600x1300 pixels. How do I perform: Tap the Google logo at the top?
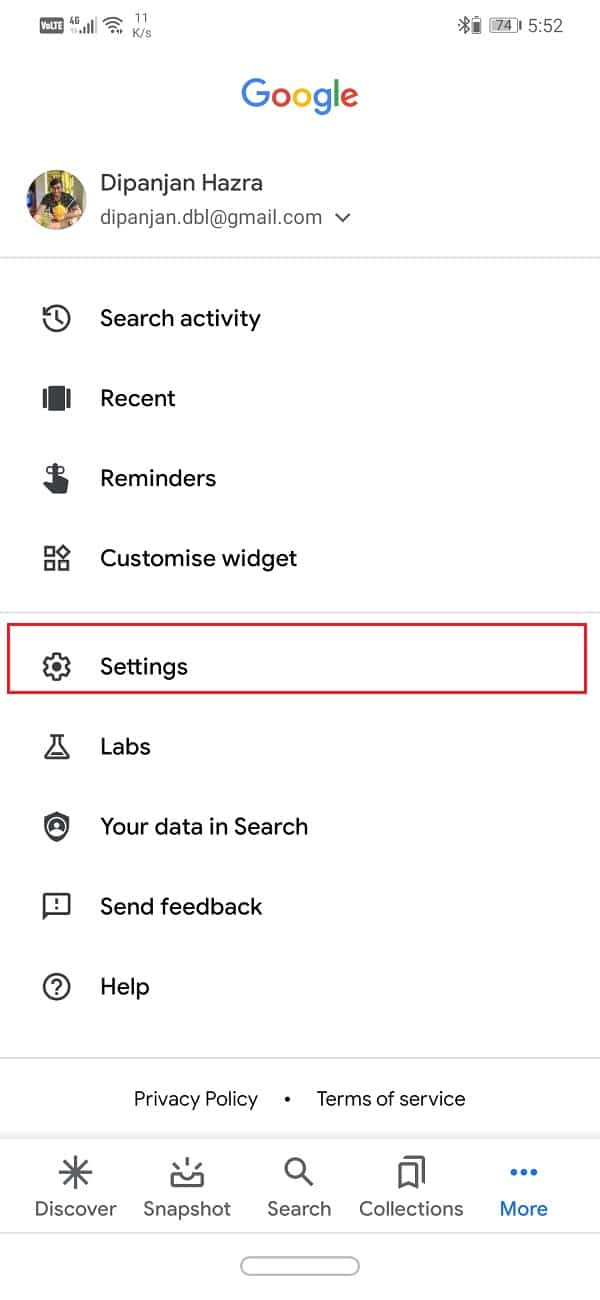click(x=300, y=95)
